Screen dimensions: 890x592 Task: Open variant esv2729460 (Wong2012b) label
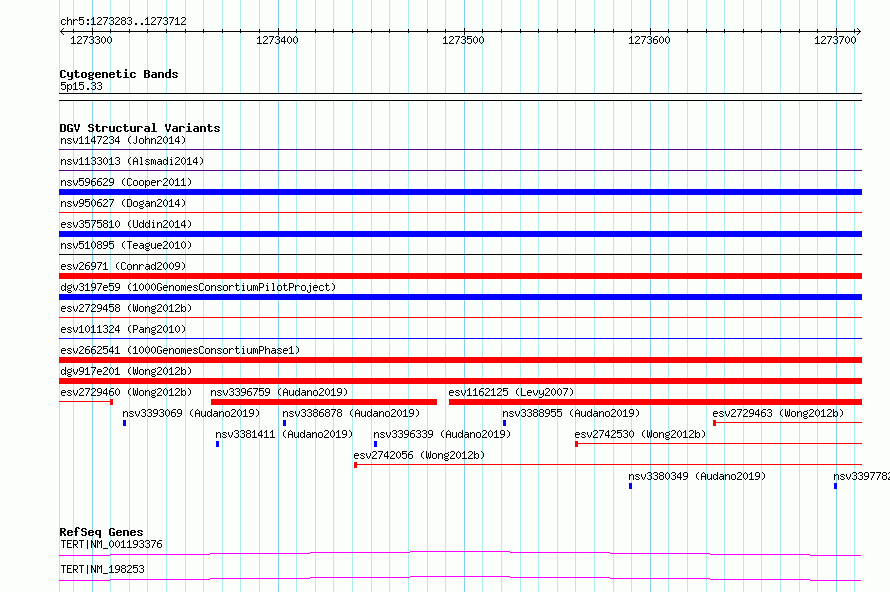point(126,392)
